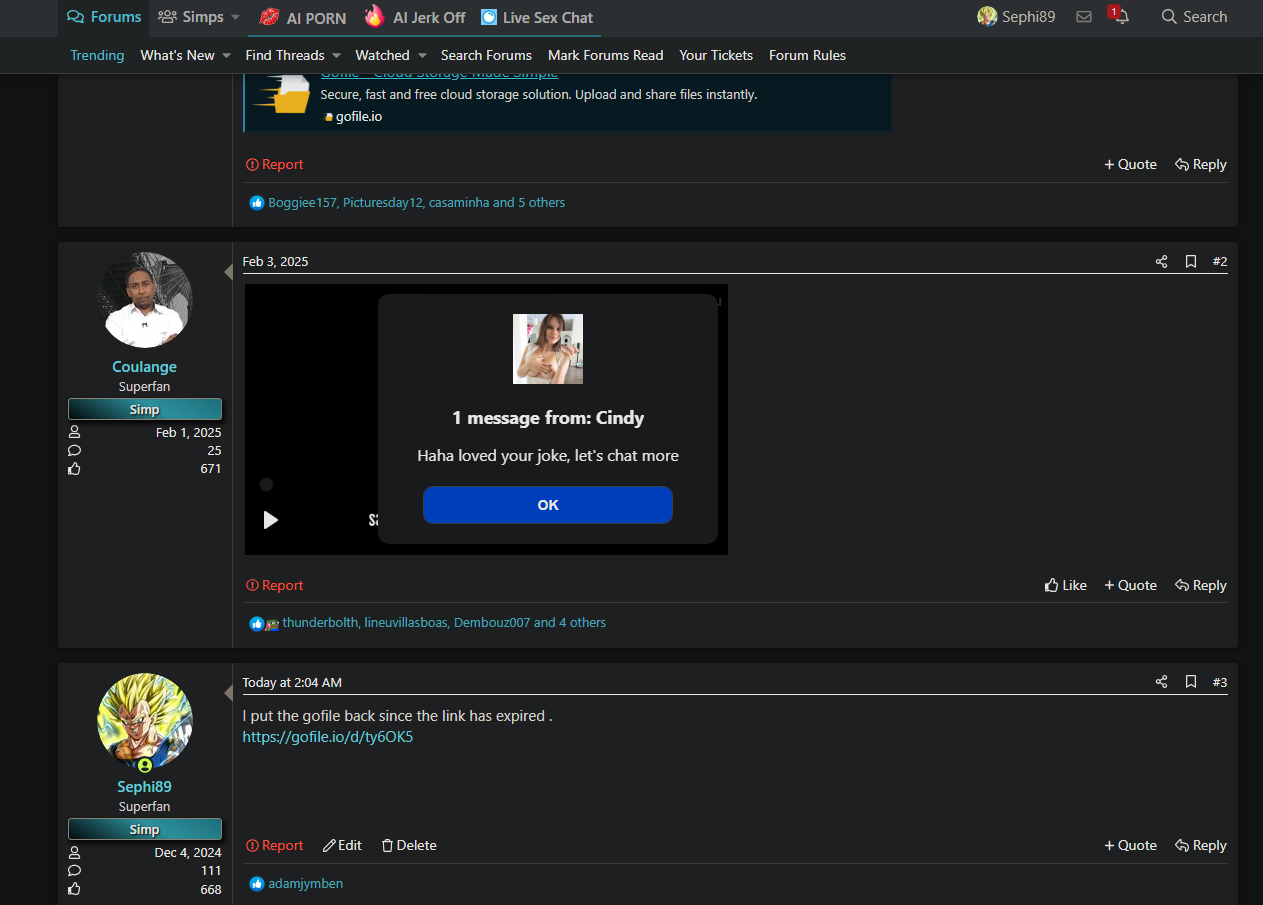Expand the What's New dropdown arrow
1263x905 pixels.
coord(226,56)
